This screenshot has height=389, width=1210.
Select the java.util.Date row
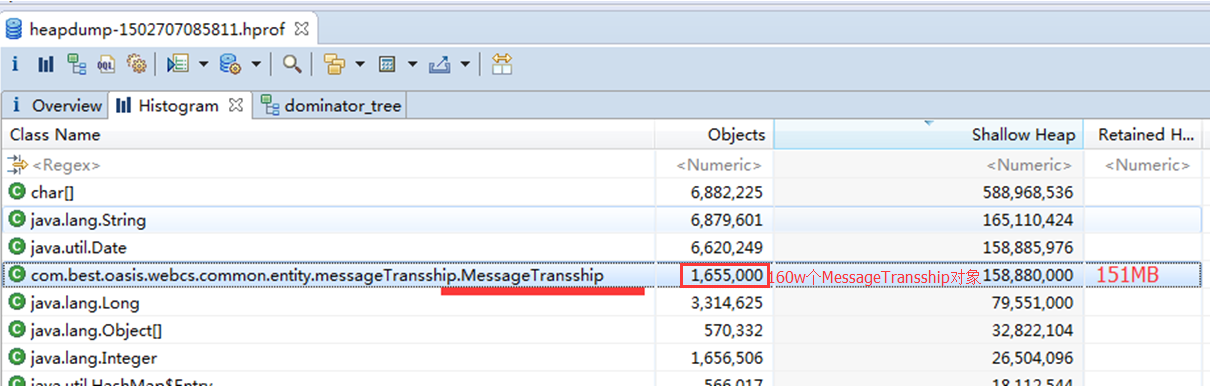tap(602, 247)
